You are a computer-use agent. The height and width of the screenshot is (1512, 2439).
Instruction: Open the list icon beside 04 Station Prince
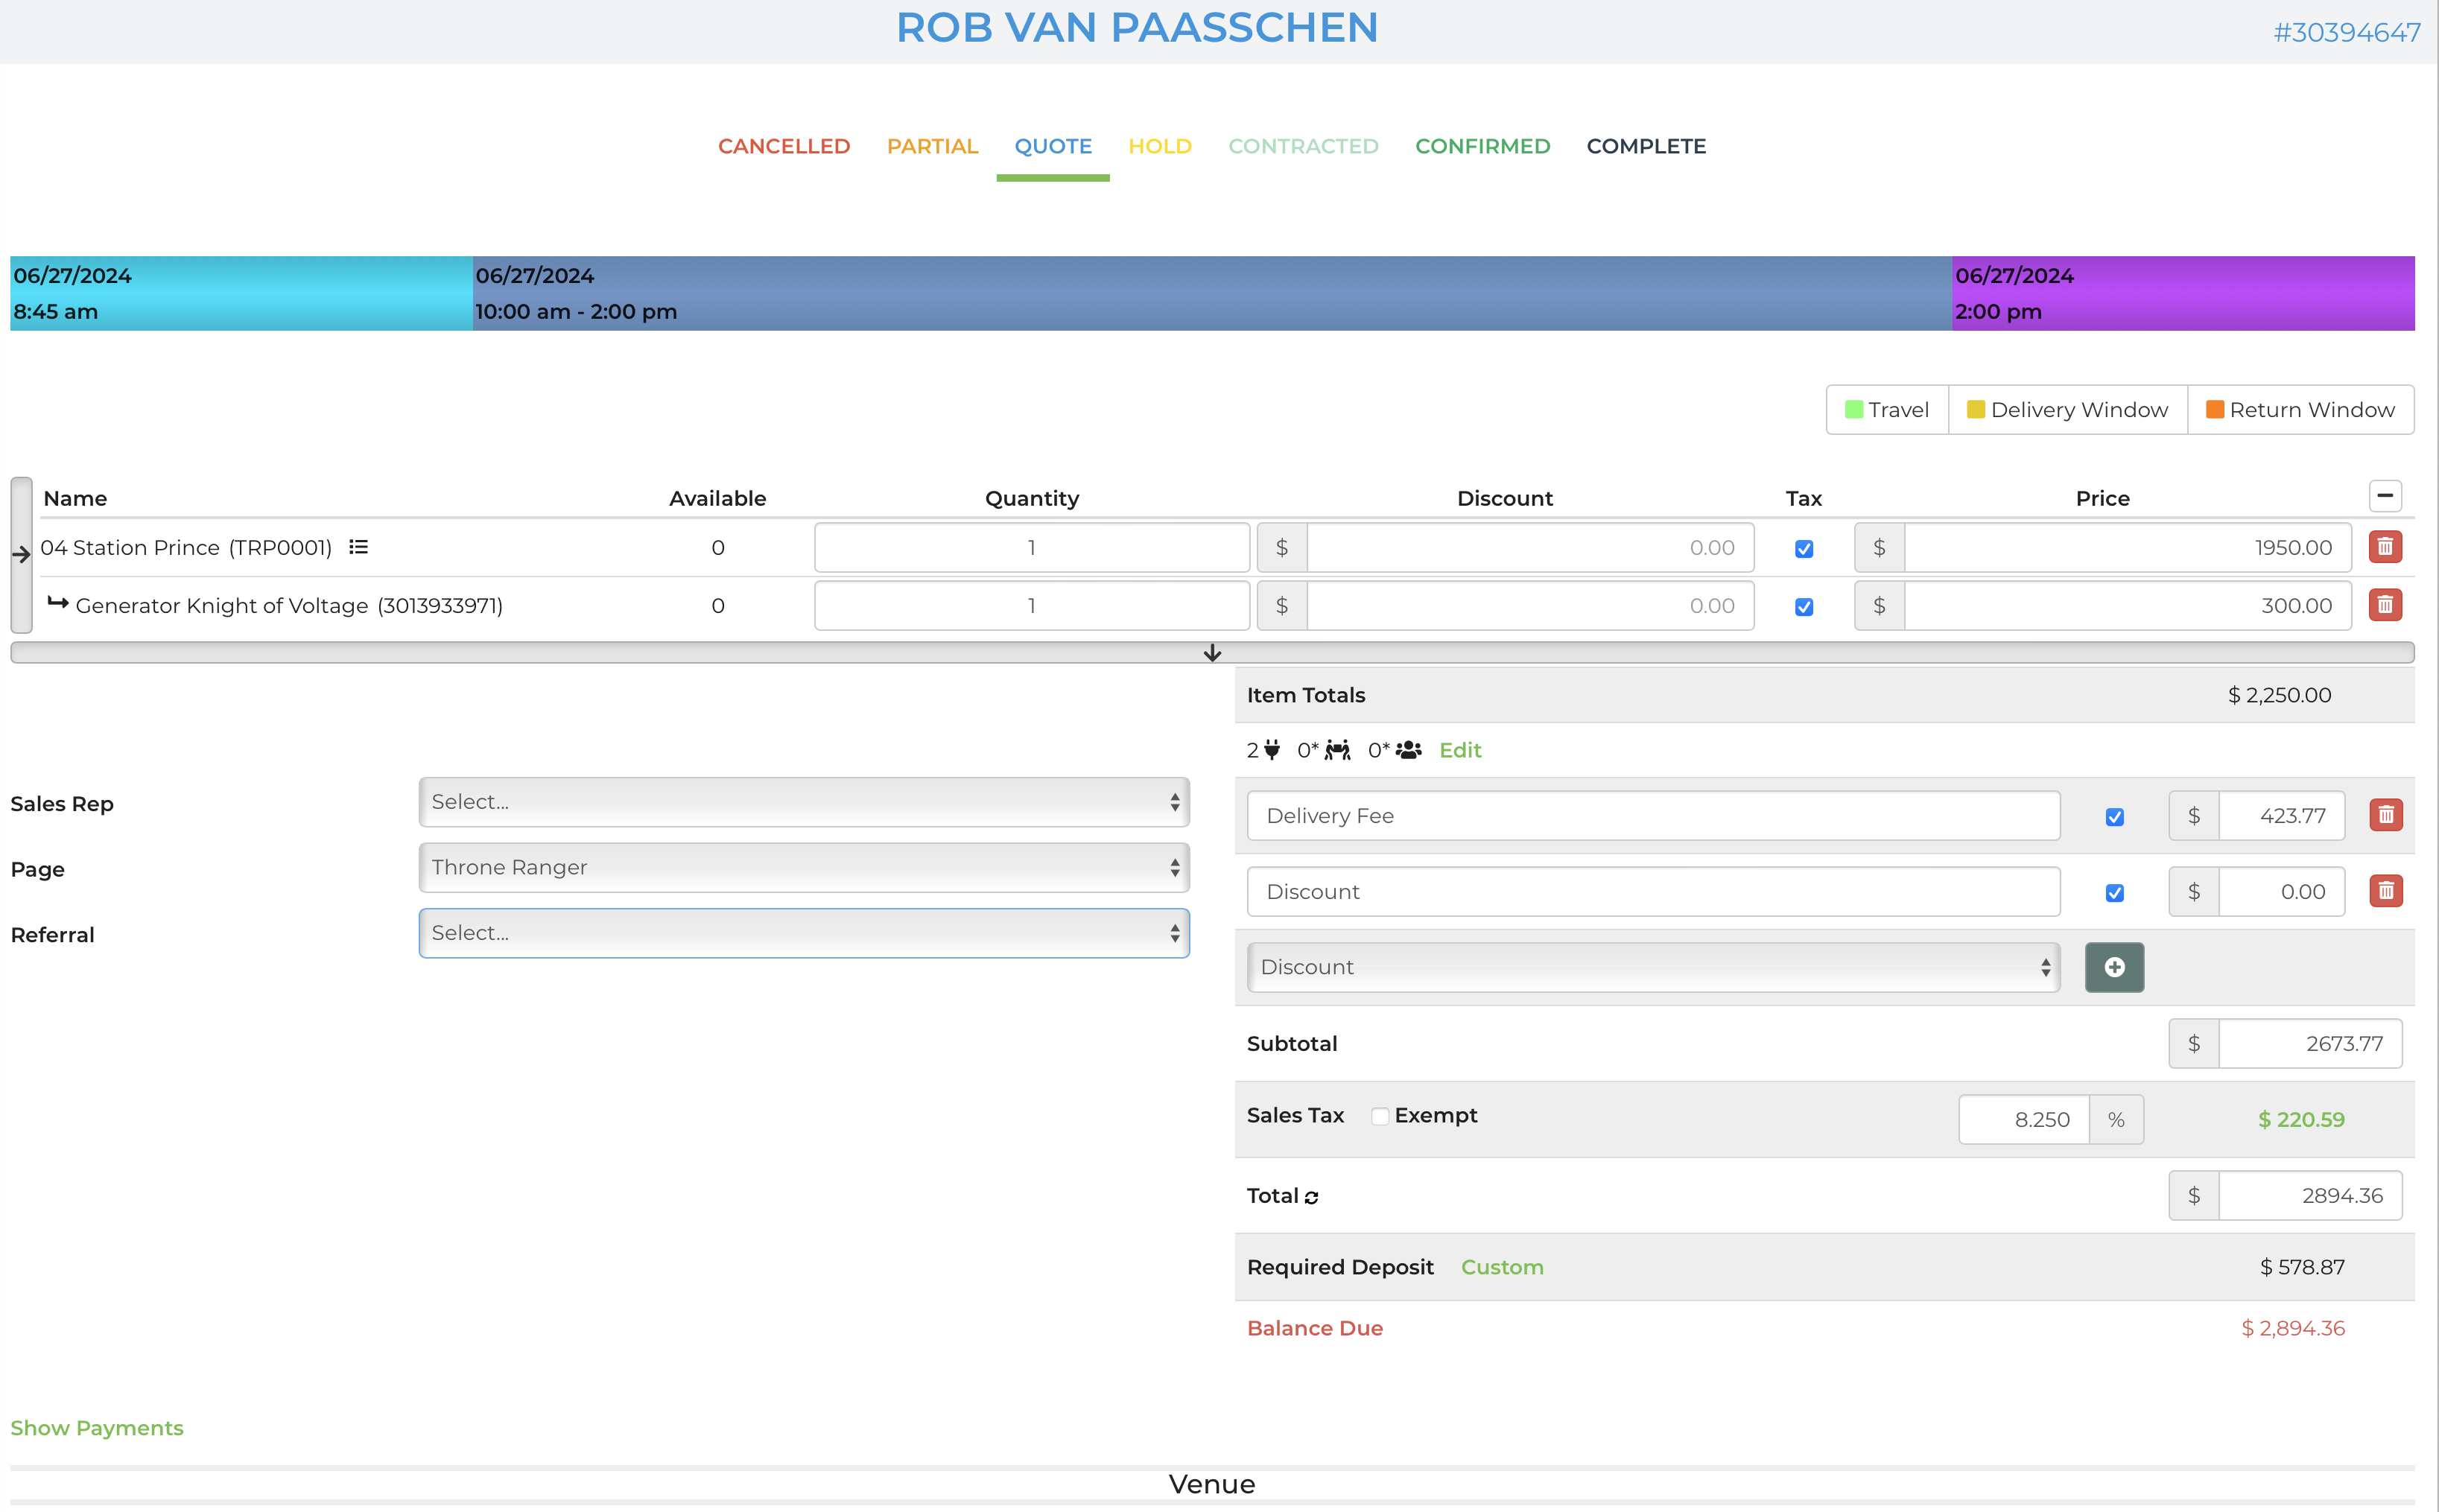tap(358, 547)
